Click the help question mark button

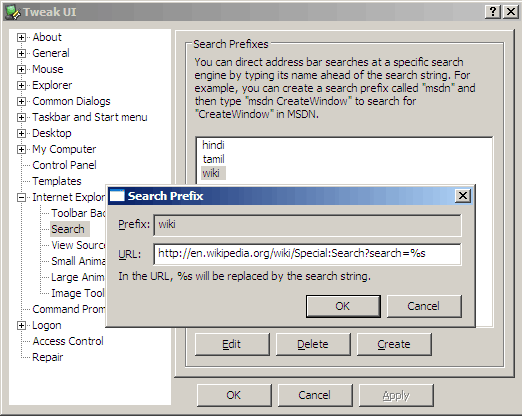click(x=493, y=12)
